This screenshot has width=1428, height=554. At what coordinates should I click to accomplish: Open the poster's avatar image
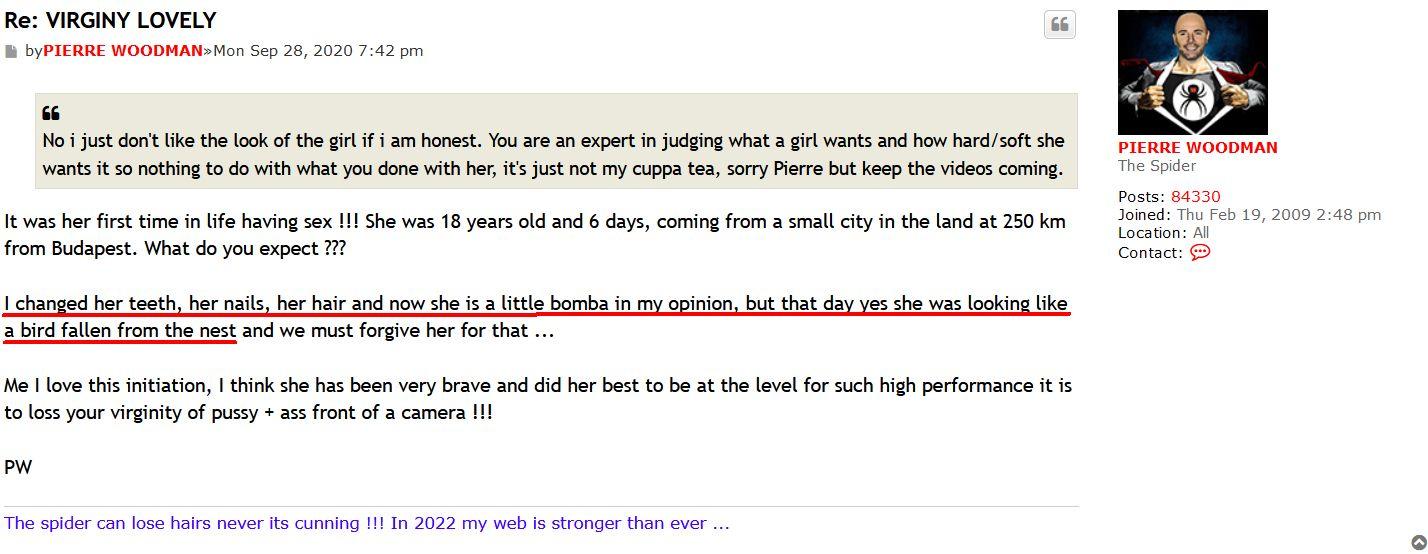(1192, 72)
